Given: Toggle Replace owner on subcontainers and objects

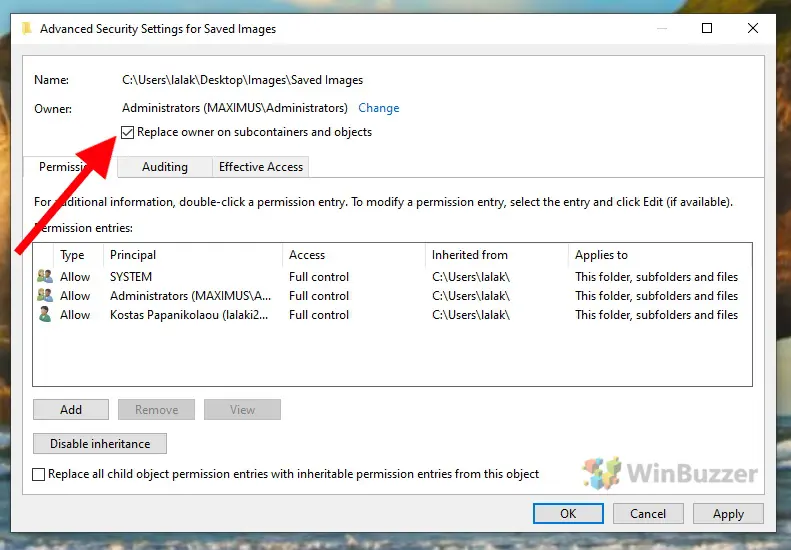Looking at the screenshot, I should 128,132.
